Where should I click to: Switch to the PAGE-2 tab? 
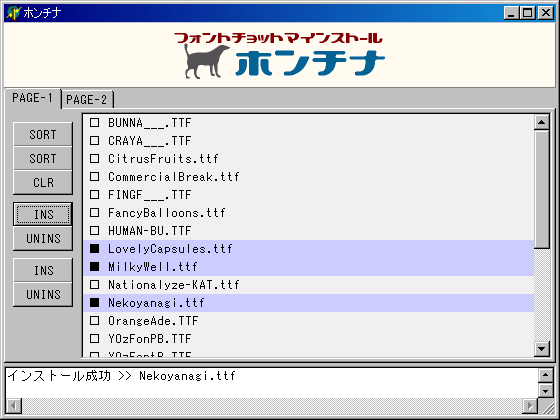coord(87,100)
